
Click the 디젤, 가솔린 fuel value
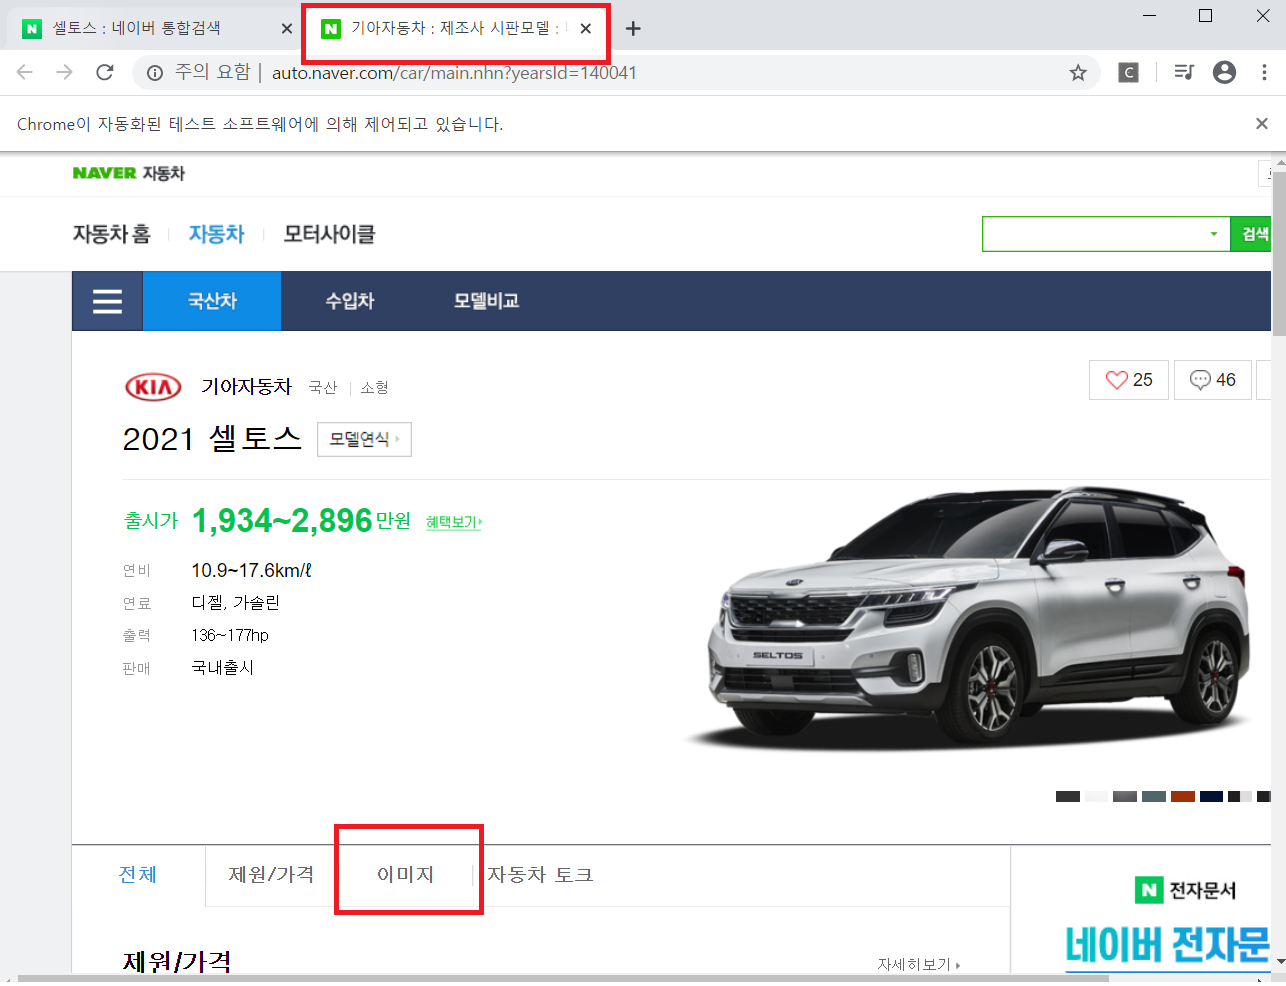point(236,603)
